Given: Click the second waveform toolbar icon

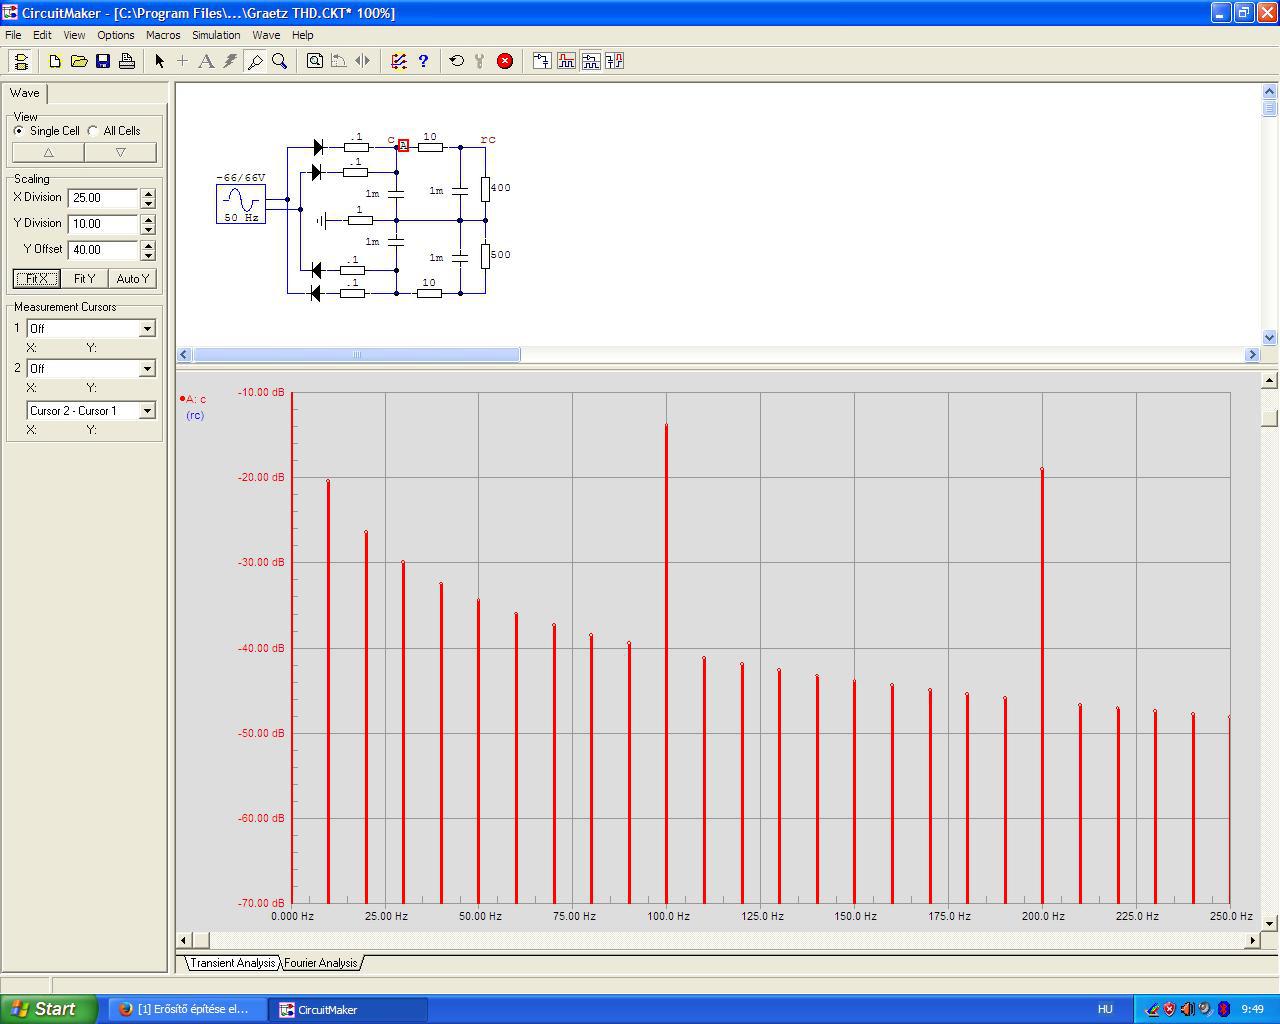Looking at the screenshot, I should pos(591,61).
